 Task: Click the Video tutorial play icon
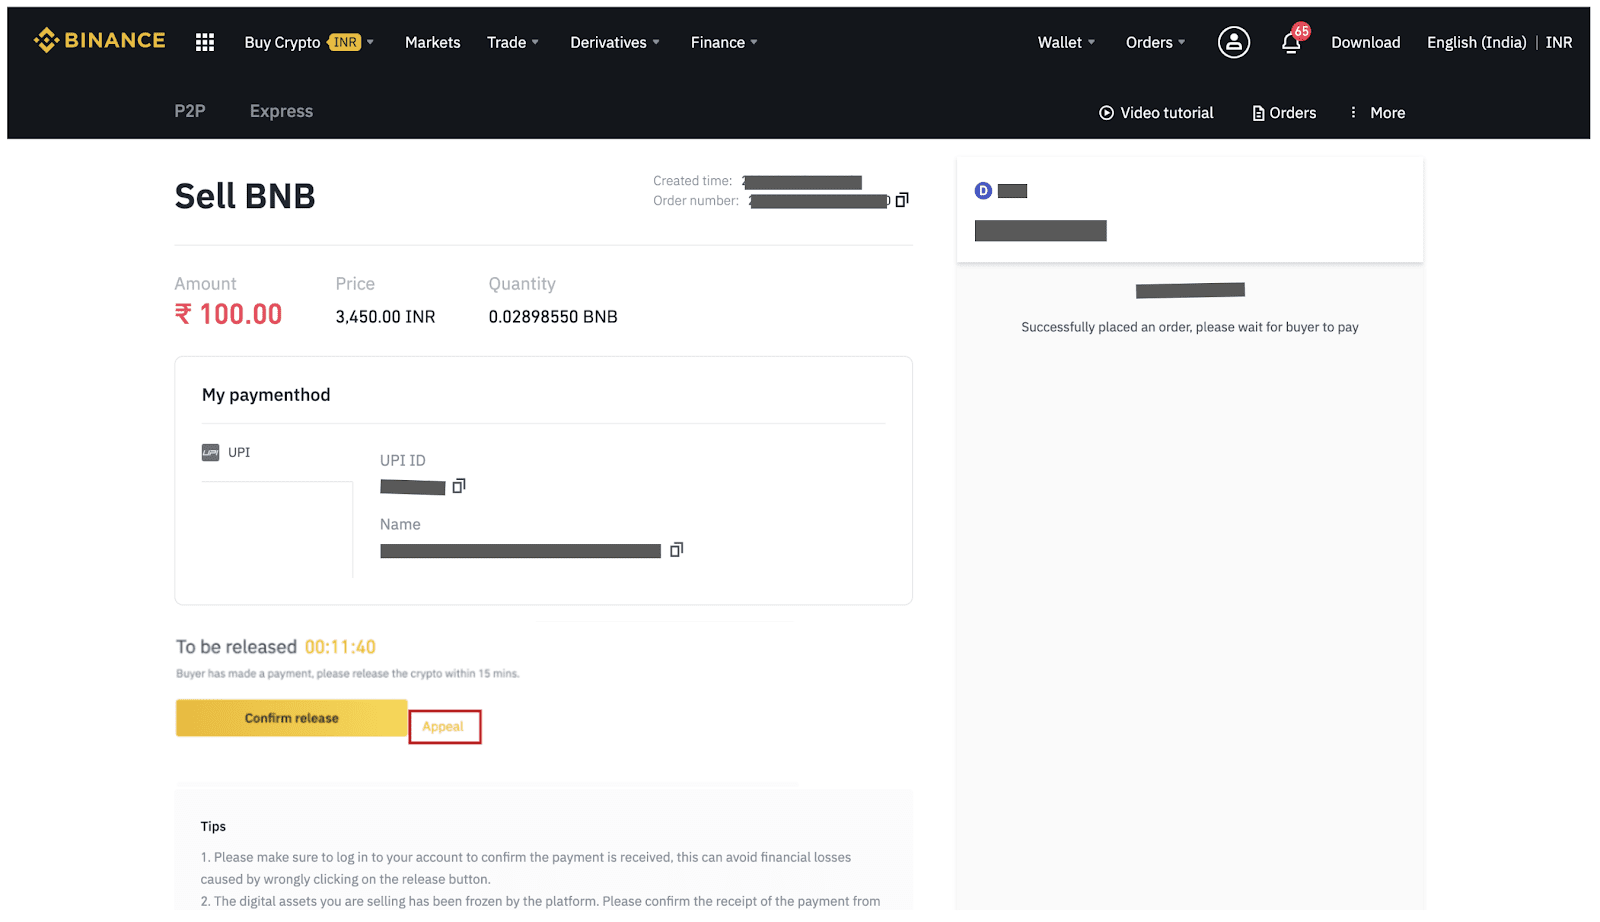[1106, 113]
